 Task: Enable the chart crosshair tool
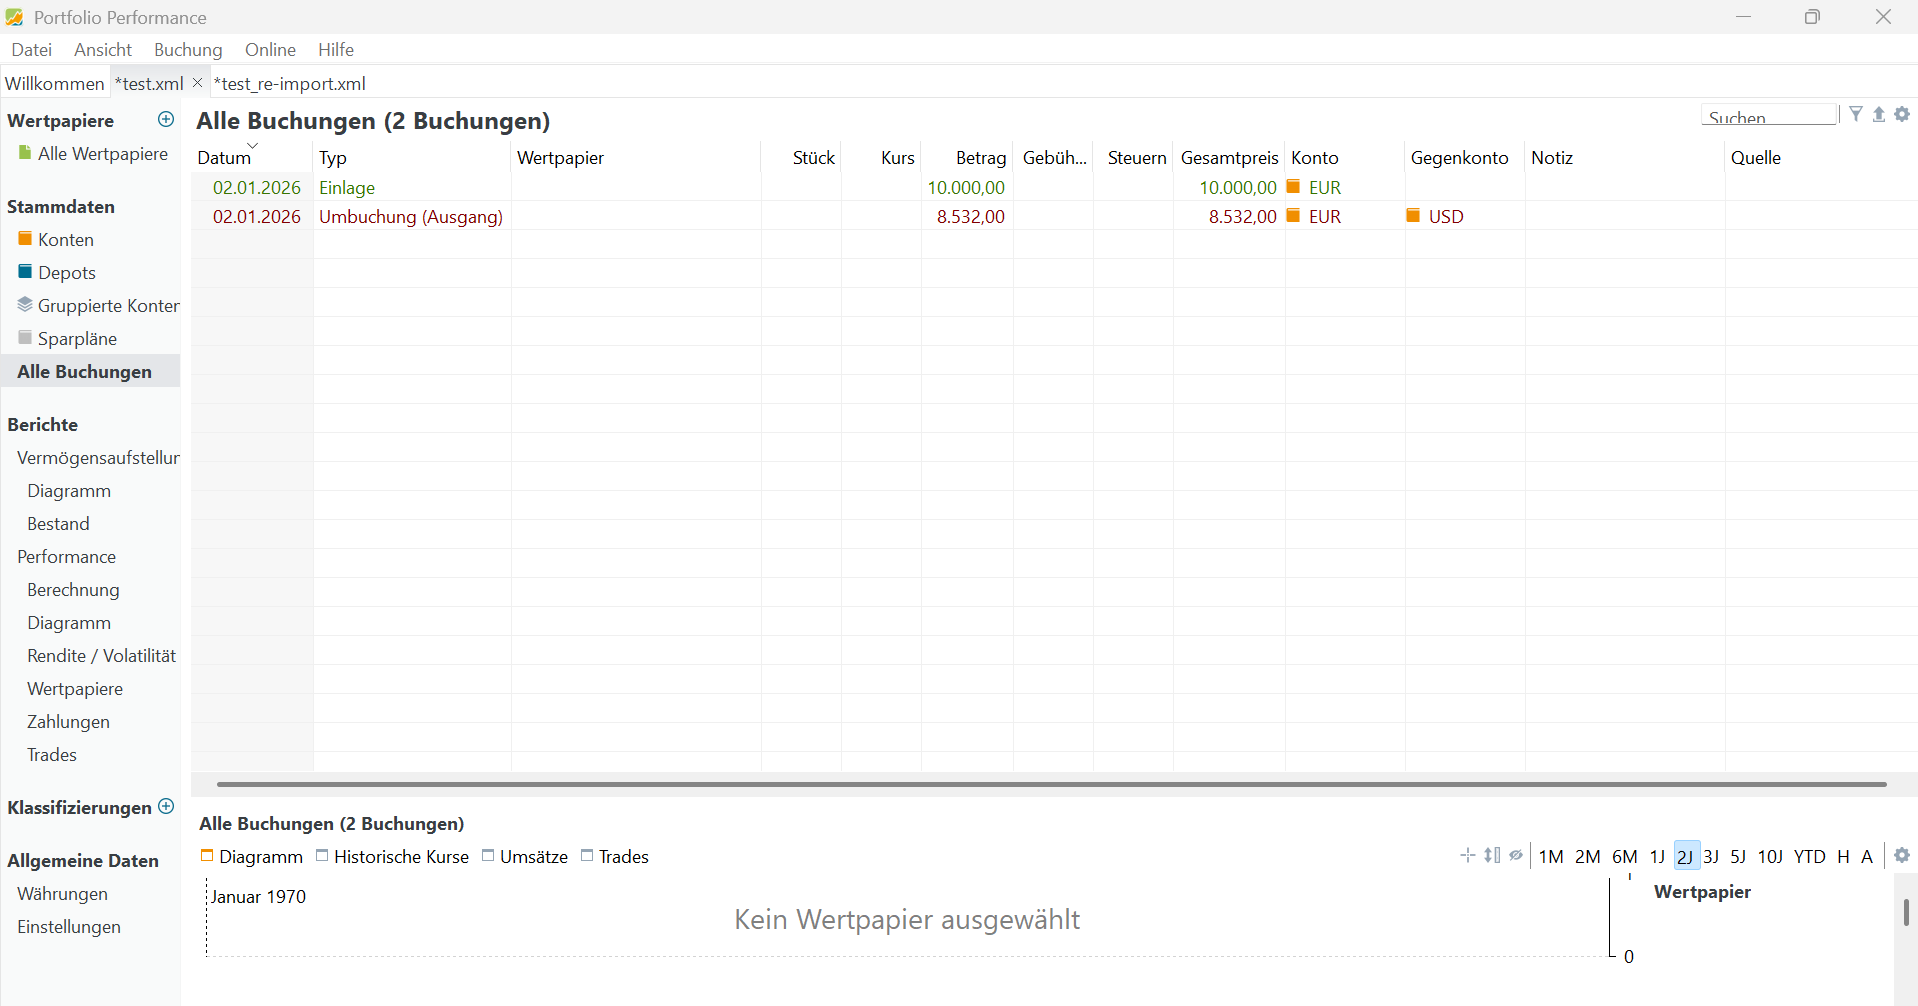coord(1468,855)
